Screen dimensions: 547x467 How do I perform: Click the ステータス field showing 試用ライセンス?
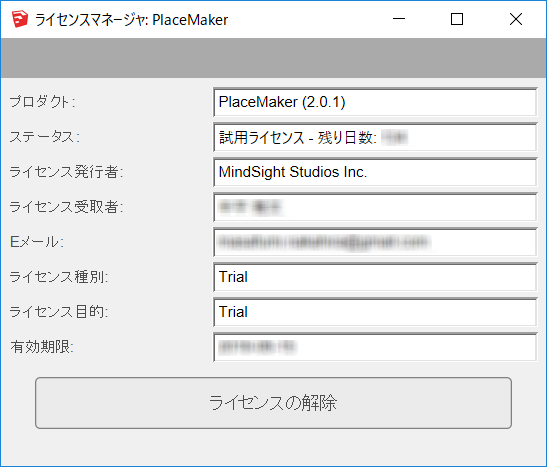375,137
